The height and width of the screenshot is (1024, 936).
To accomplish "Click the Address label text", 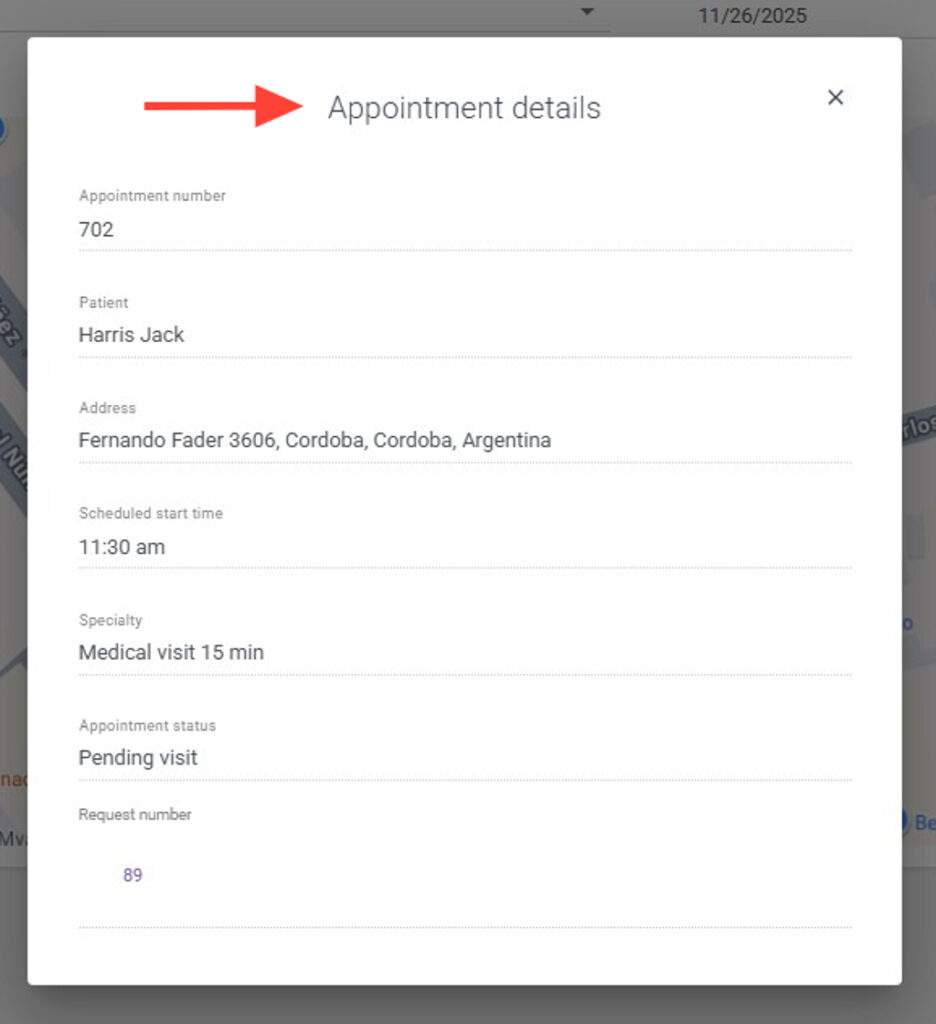I will point(107,408).
